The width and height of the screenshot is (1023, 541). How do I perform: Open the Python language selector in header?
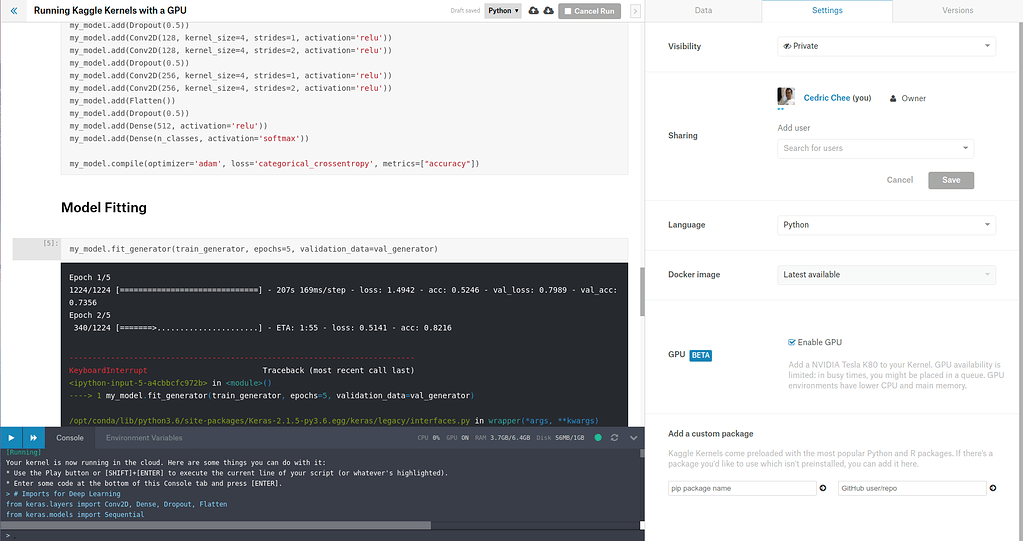504,11
